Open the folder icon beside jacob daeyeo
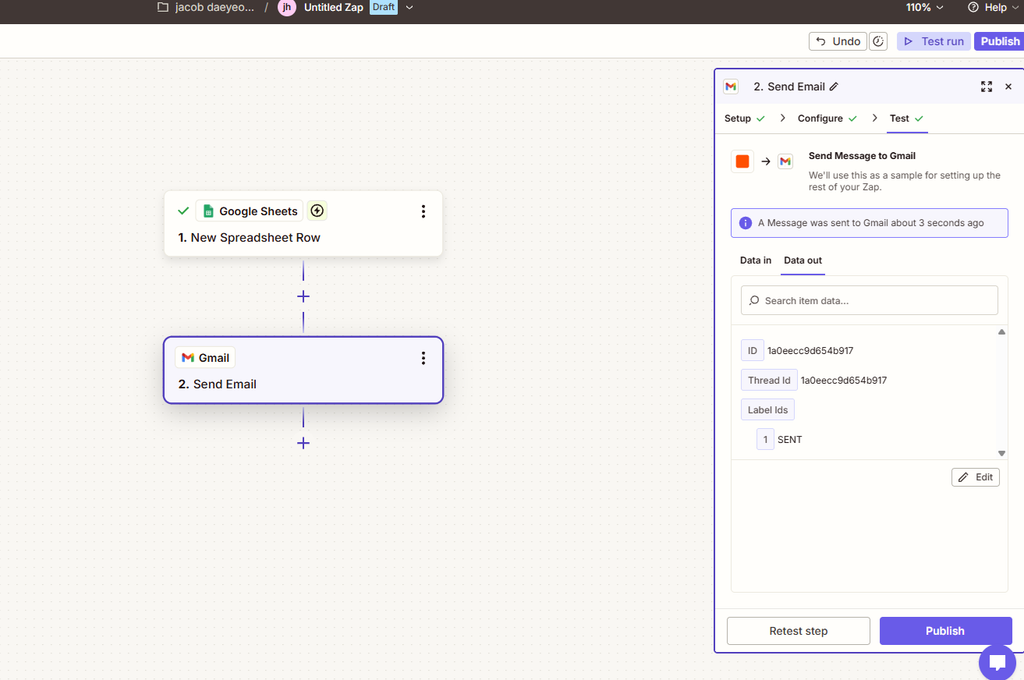Screen dimensions: 1024x680 coord(163,7)
